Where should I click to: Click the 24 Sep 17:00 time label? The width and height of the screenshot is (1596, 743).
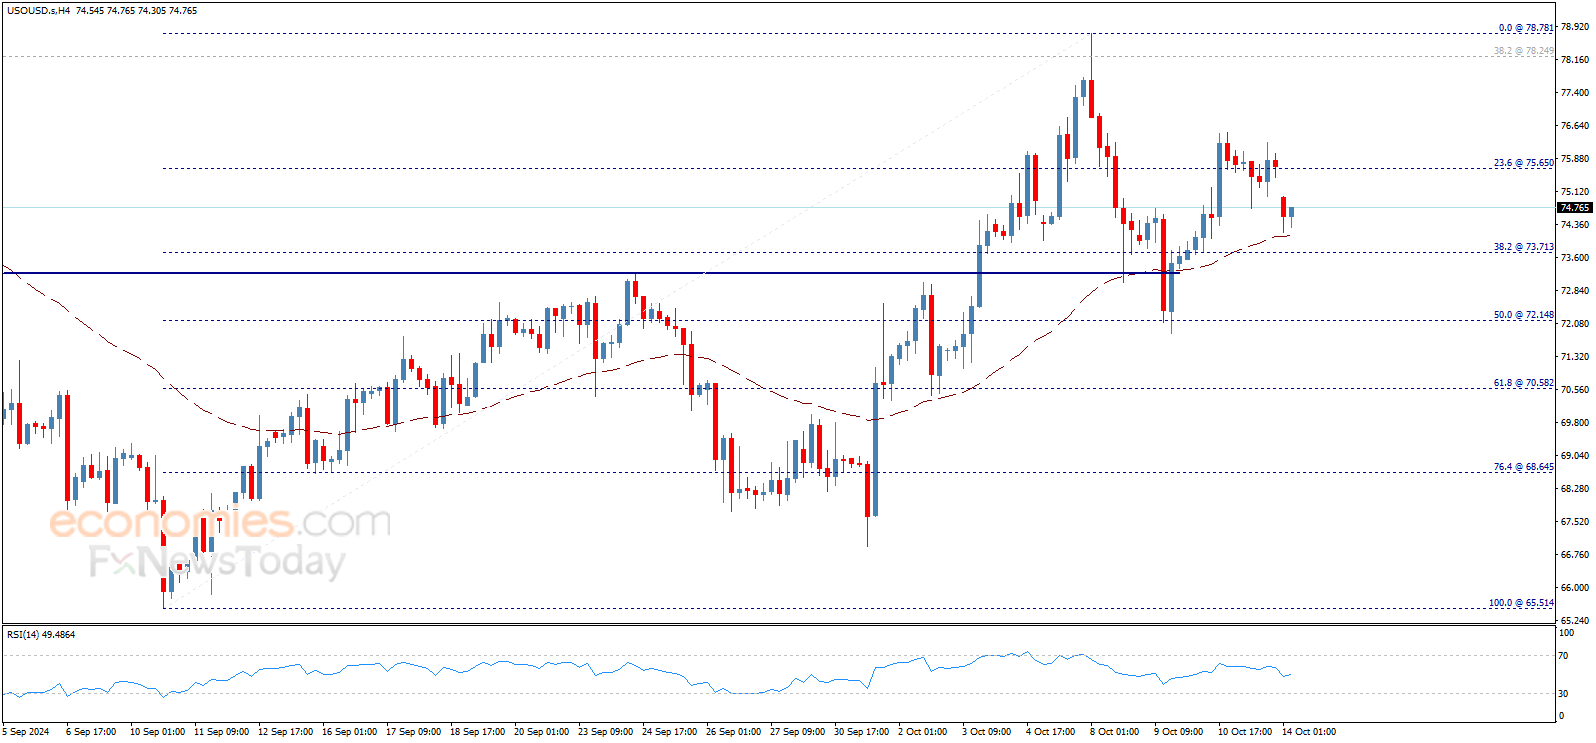(x=670, y=732)
